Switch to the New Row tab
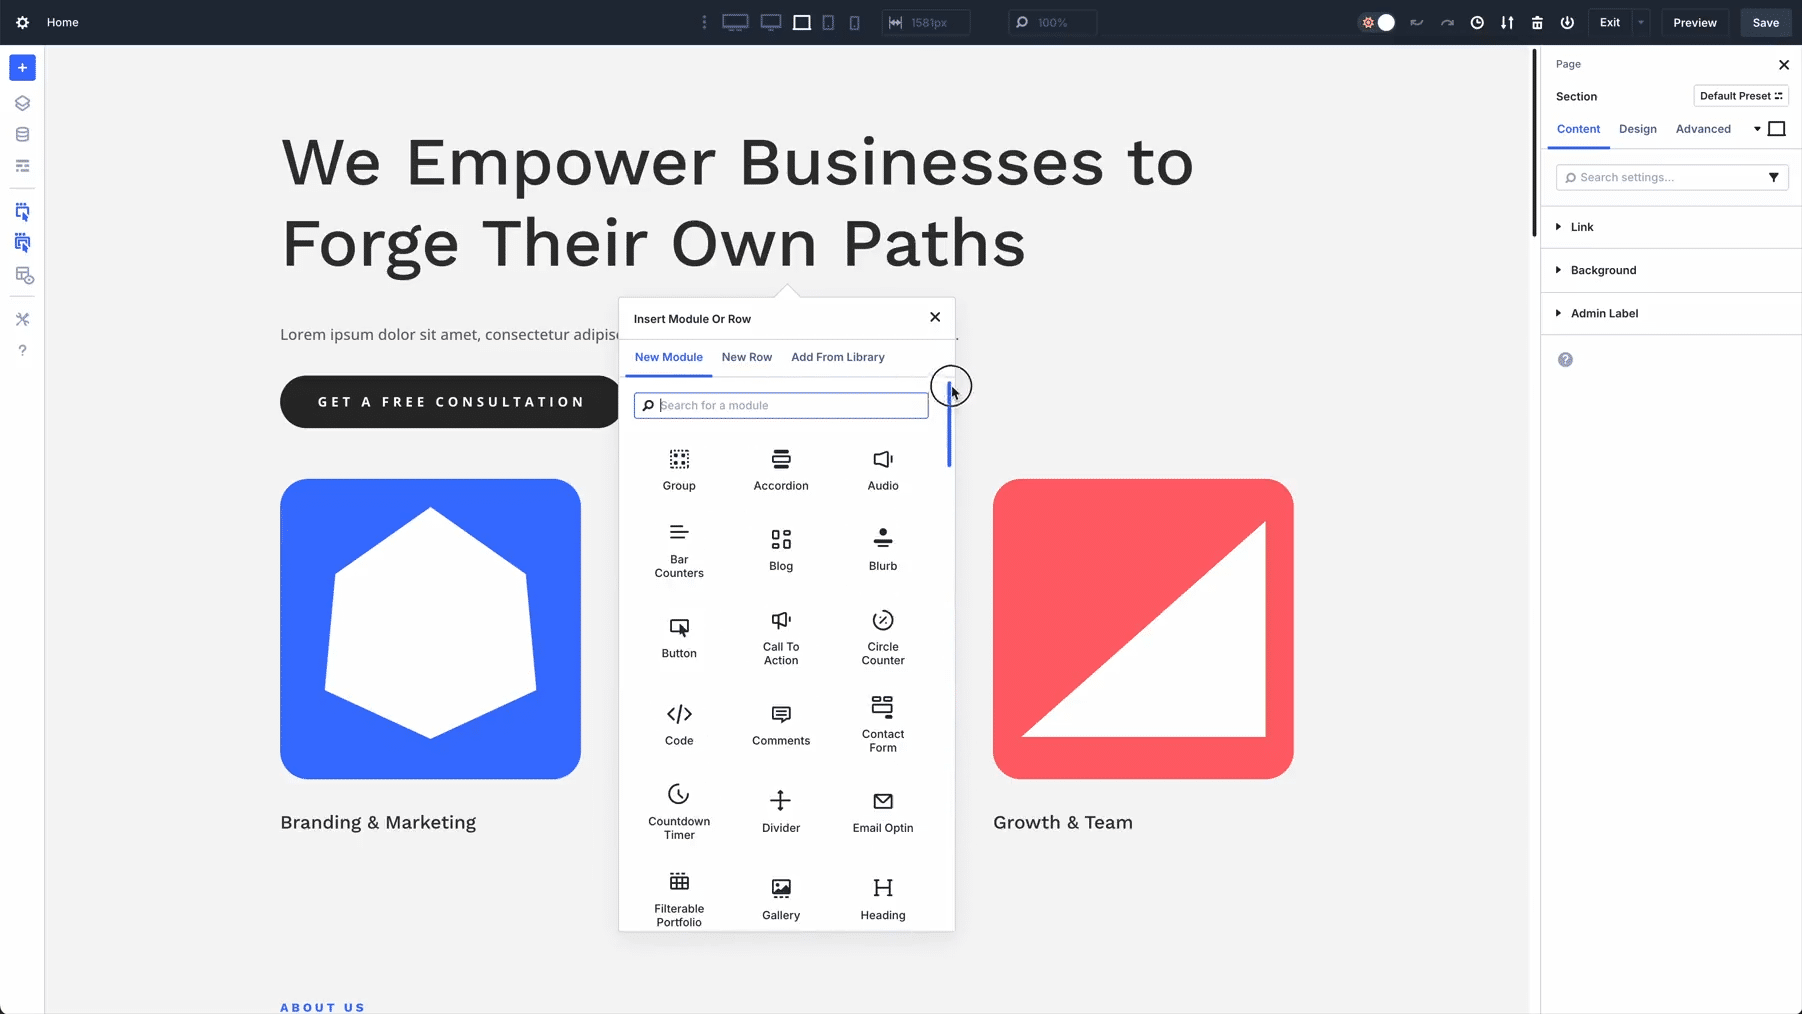The height and width of the screenshot is (1014, 1802). click(747, 357)
